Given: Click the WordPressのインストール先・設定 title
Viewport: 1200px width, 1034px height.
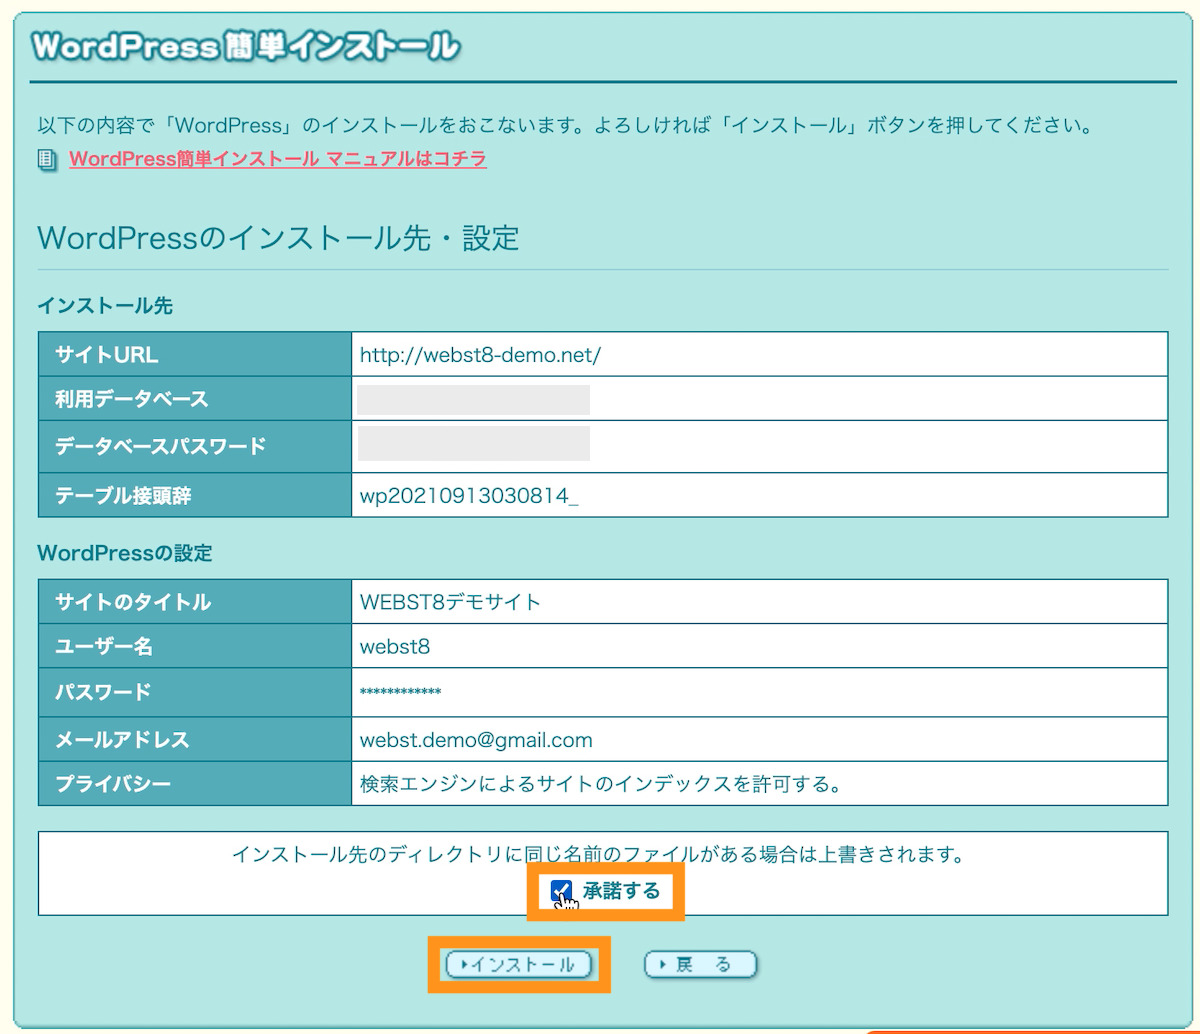Looking at the screenshot, I should 278,238.
